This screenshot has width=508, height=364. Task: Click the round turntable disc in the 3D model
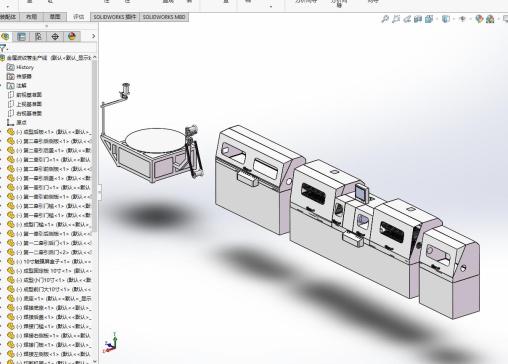(x=155, y=140)
